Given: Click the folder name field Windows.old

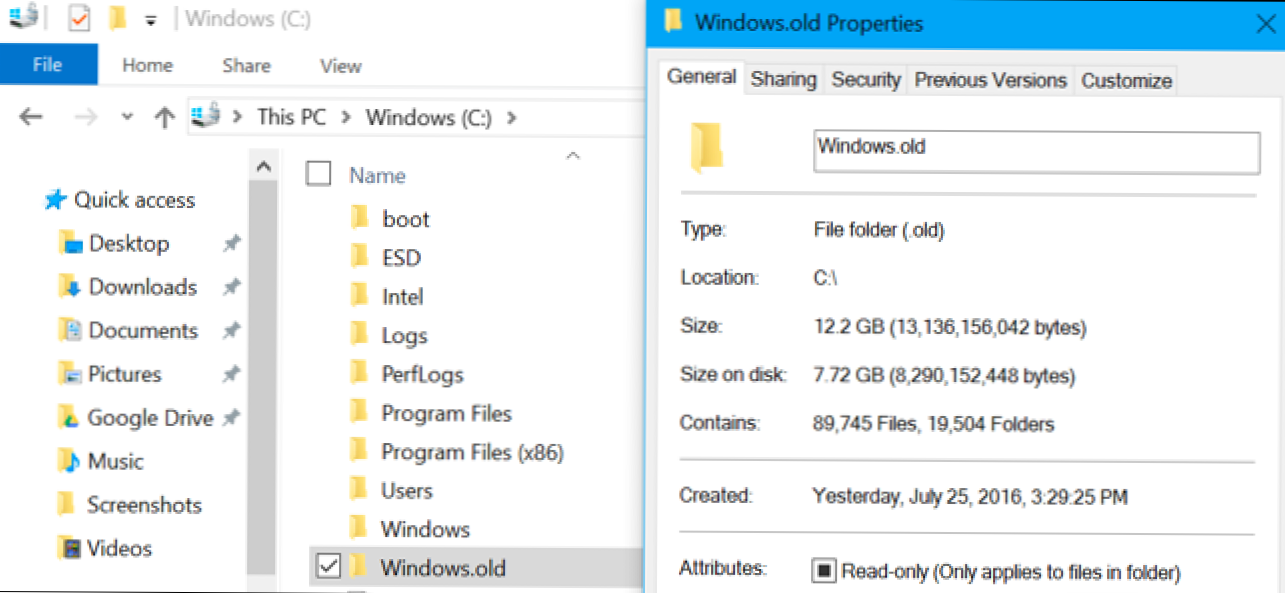Looking at the screenshot, I should (1037, 151).
